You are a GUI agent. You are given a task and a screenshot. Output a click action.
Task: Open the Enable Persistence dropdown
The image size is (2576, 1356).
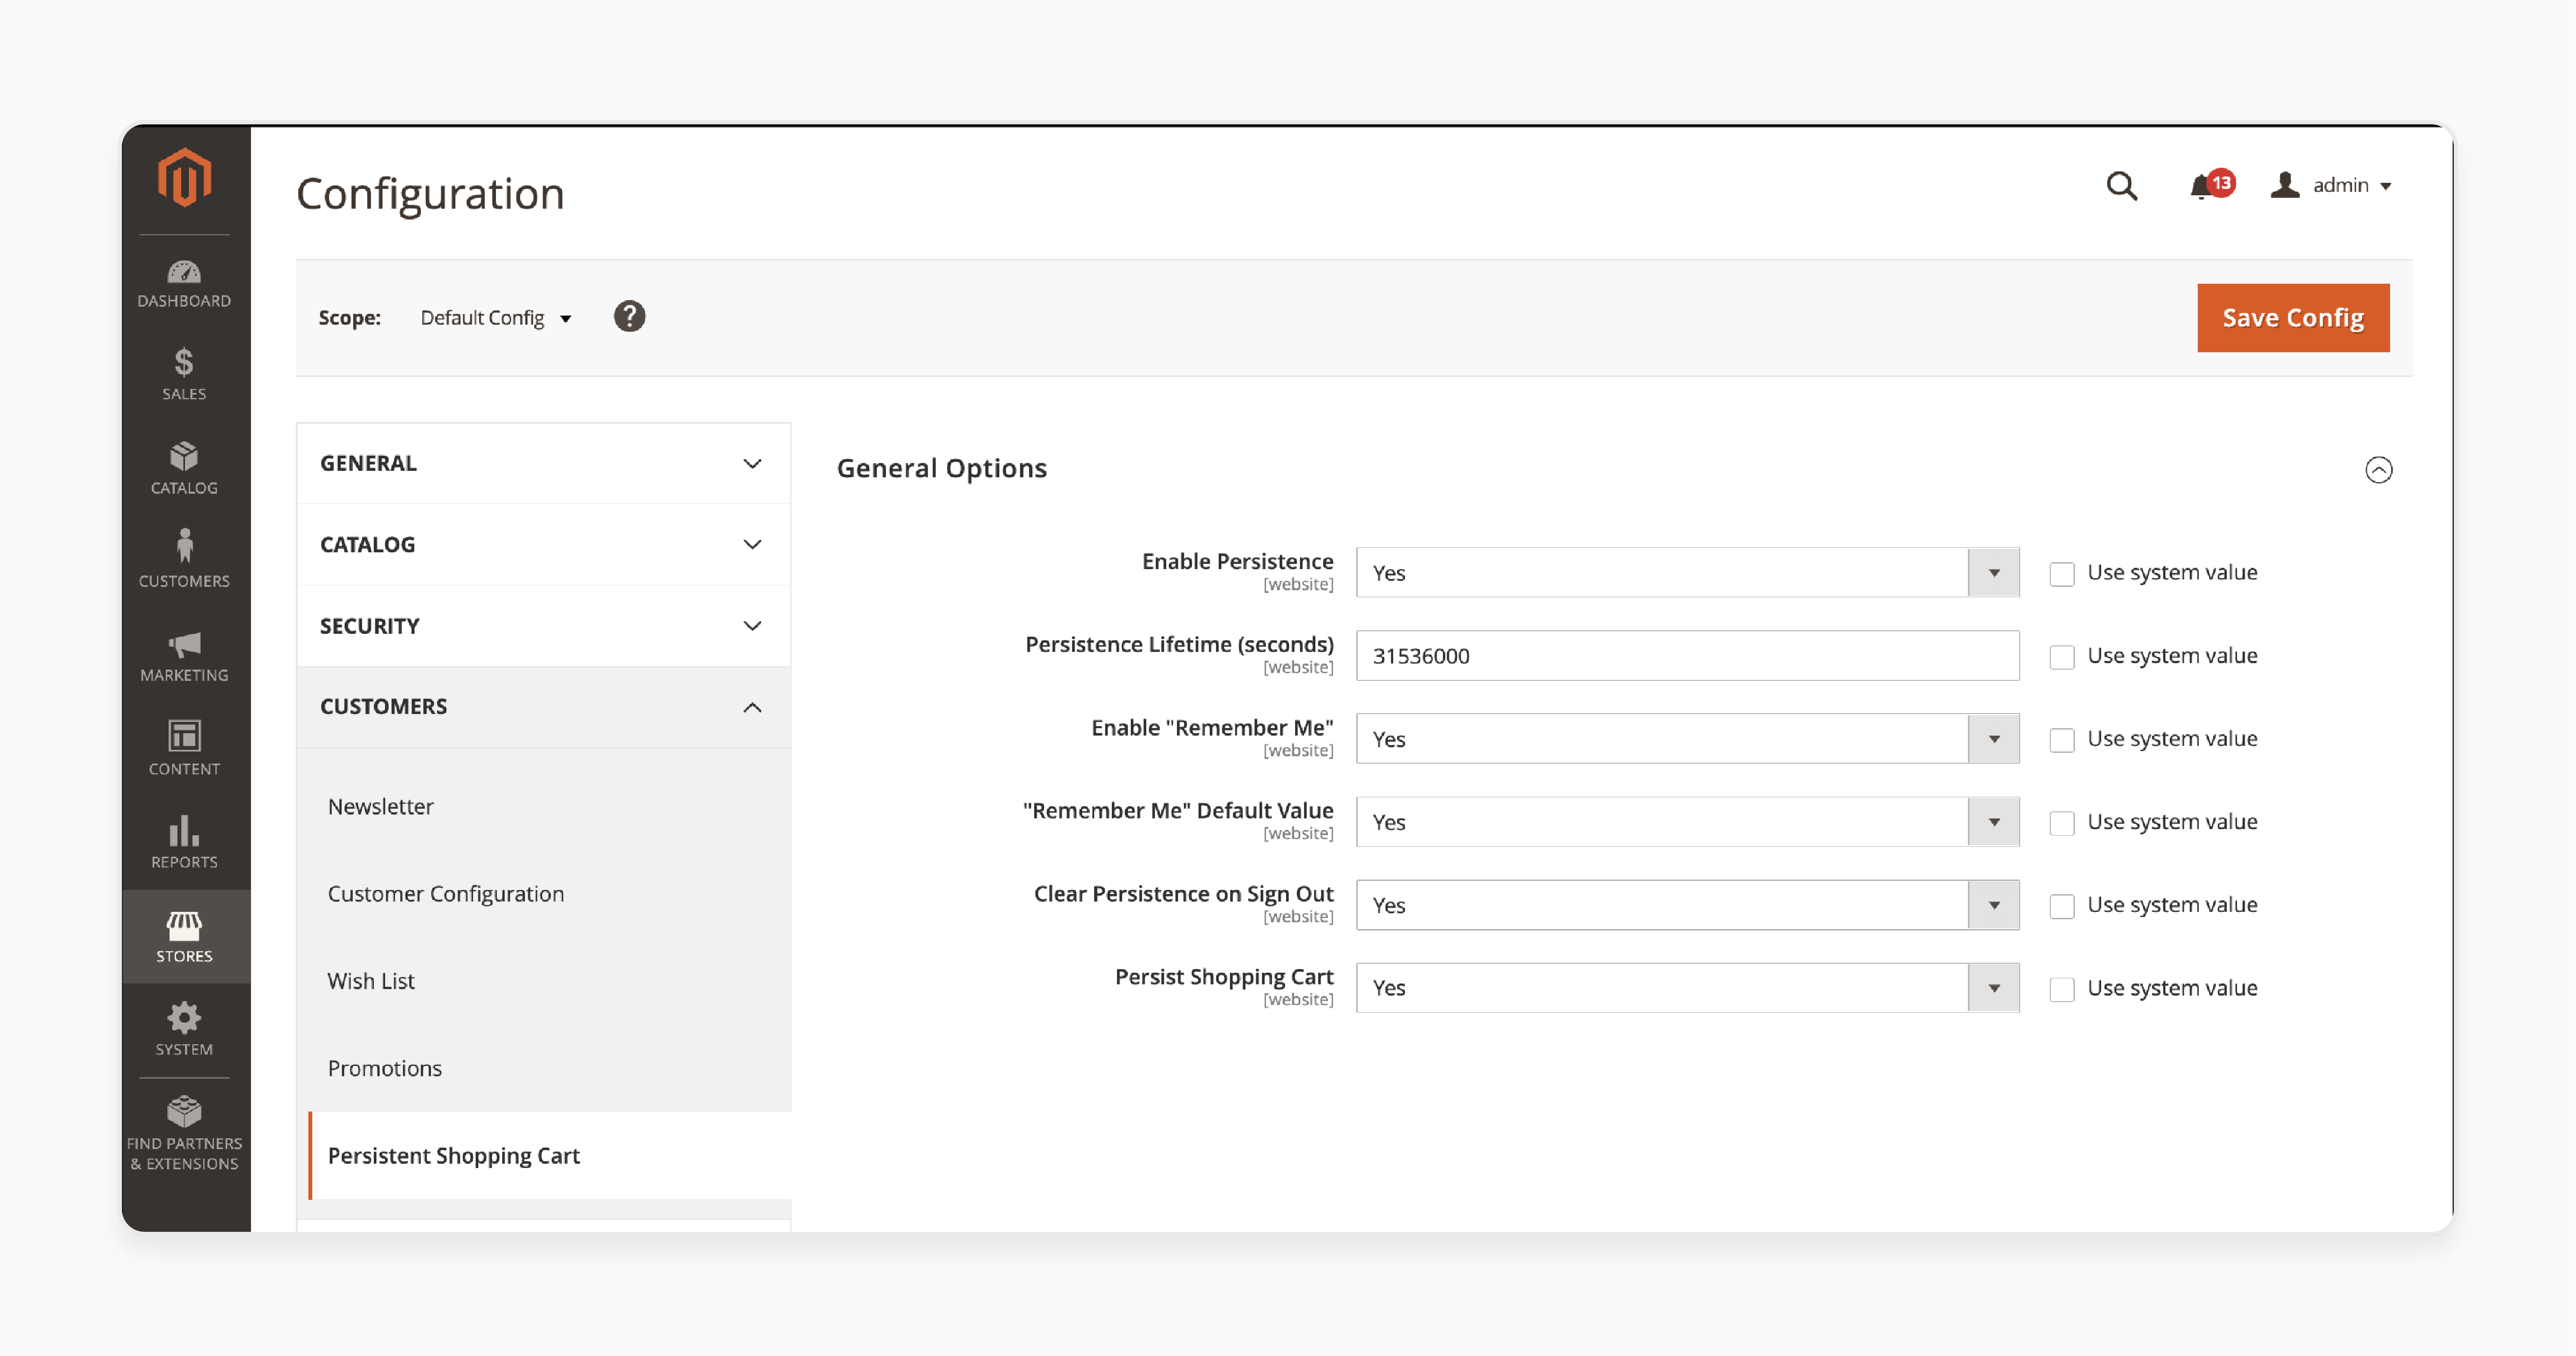coord(1687,572)
